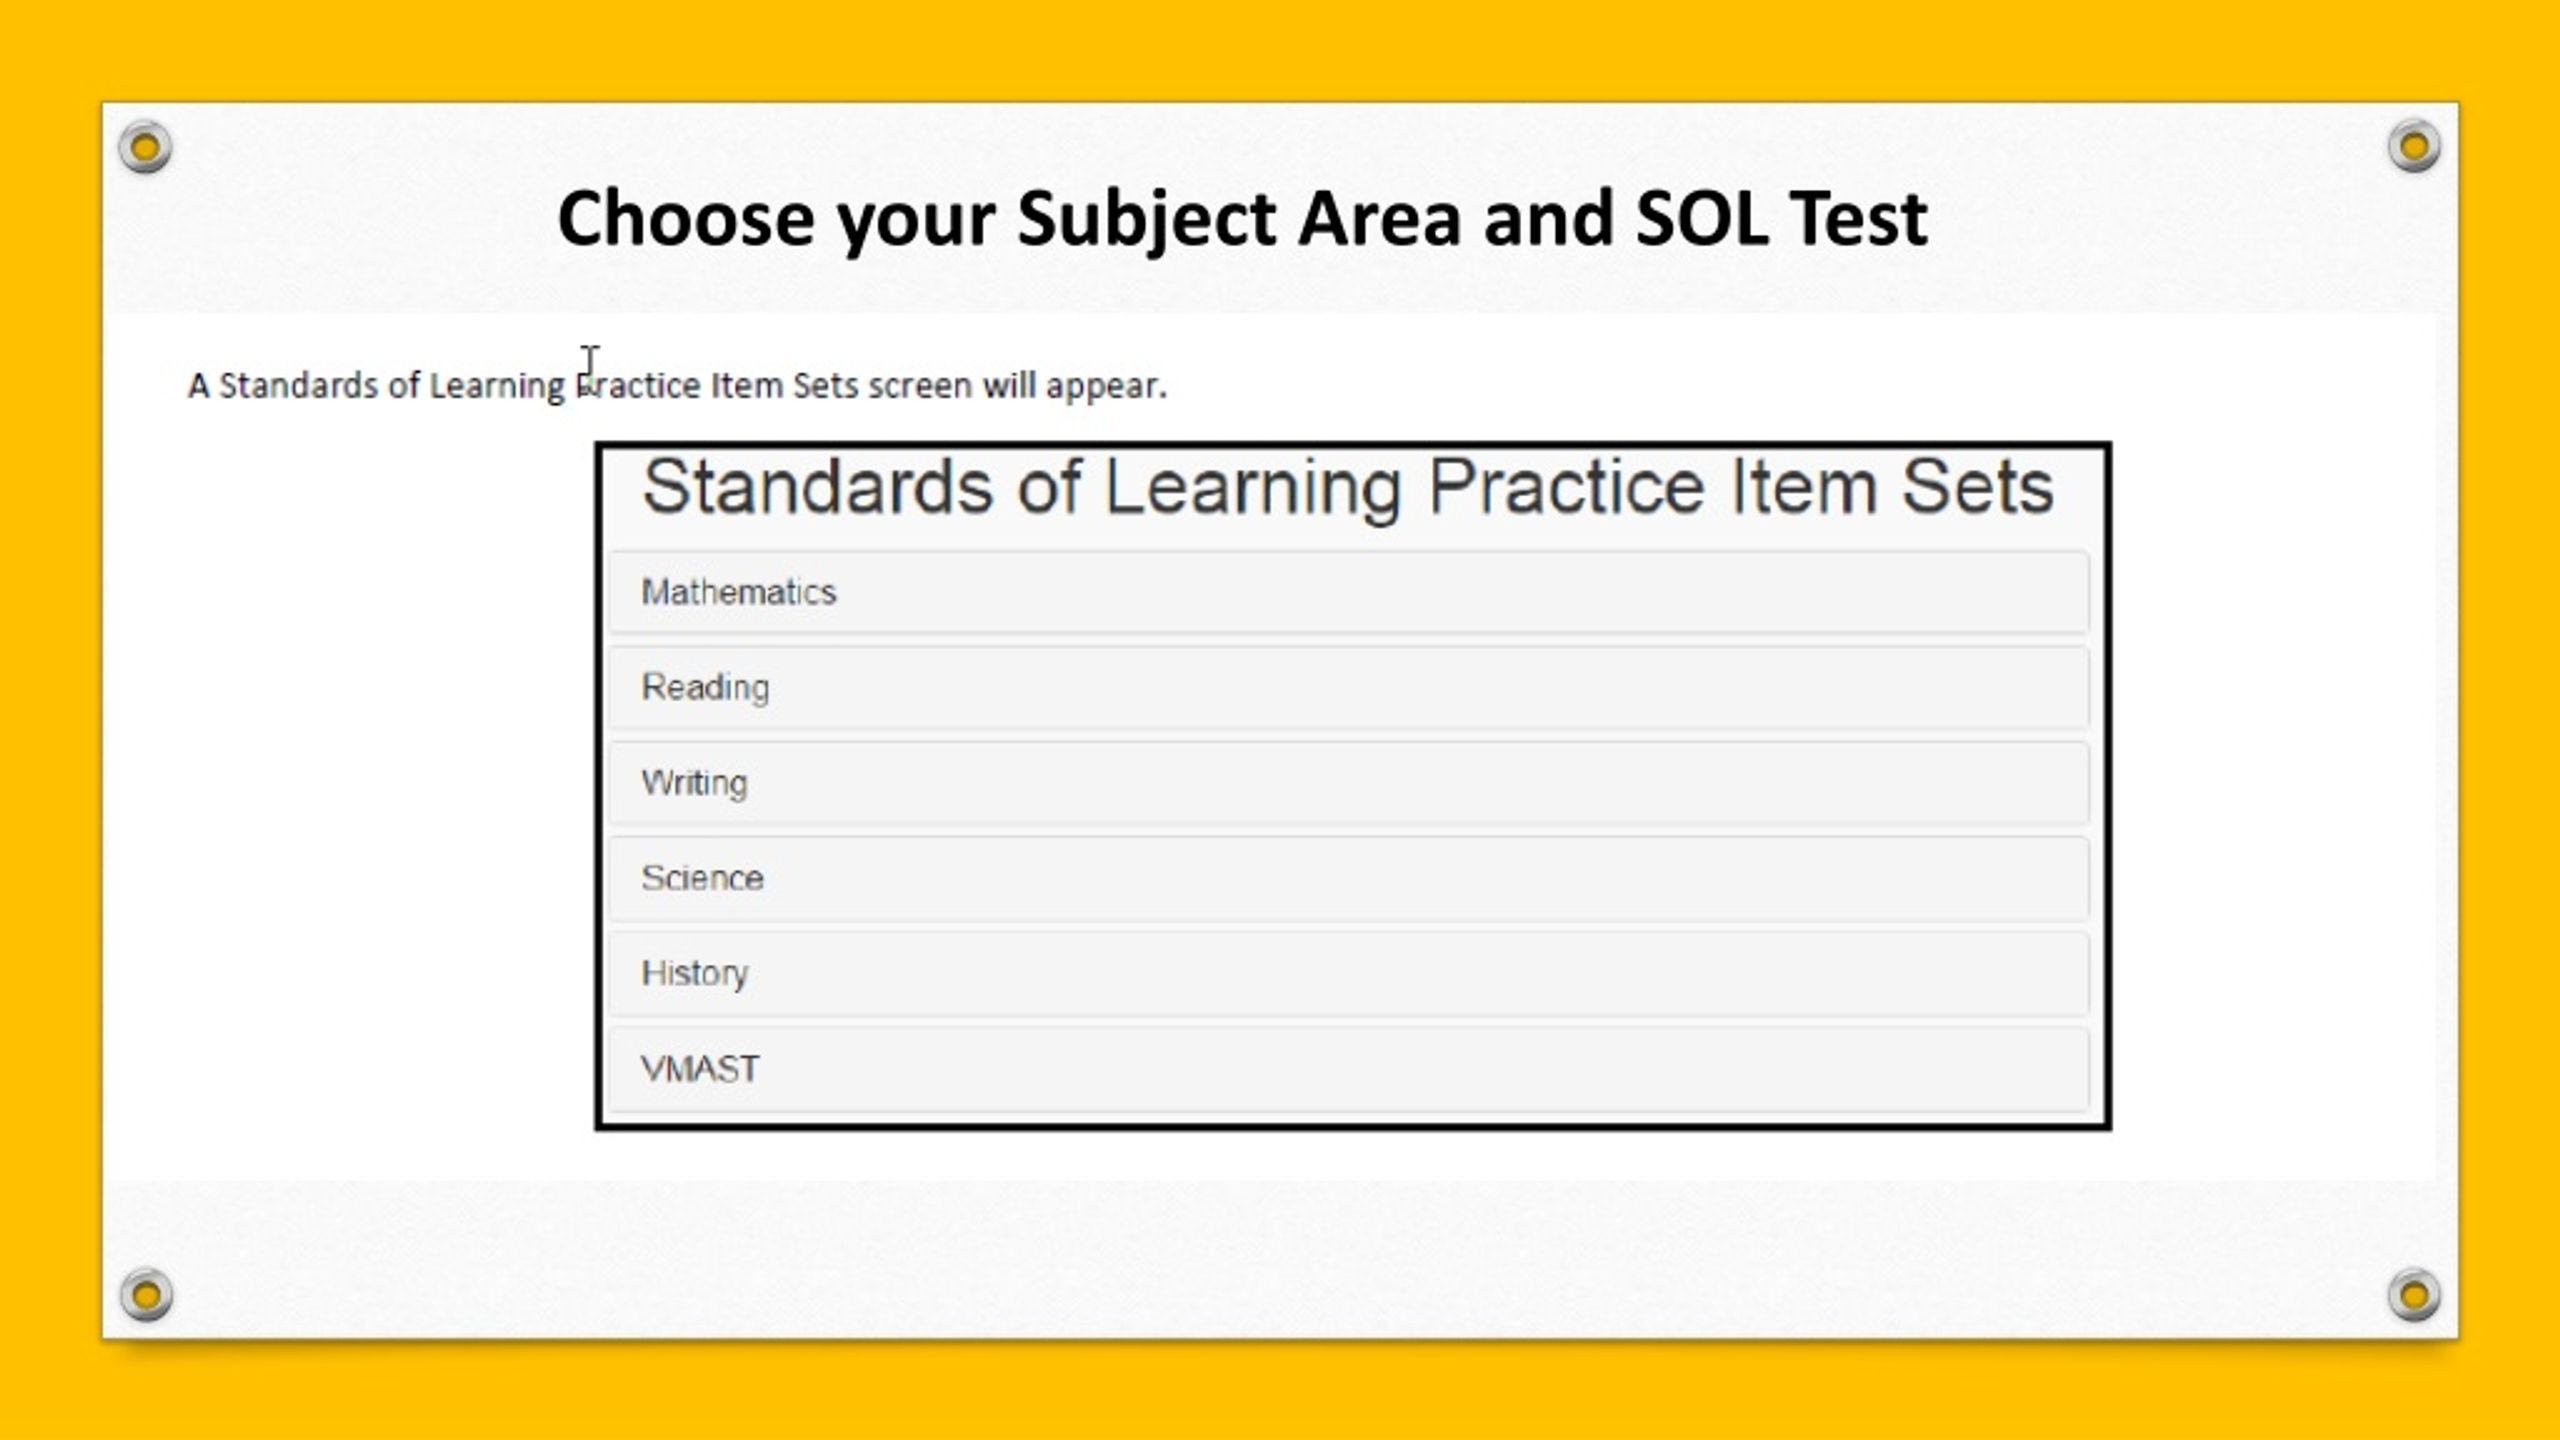Click the top-right metal grommet icon
This screenshot has height=1440, width=2560.
click(2414, 147)
